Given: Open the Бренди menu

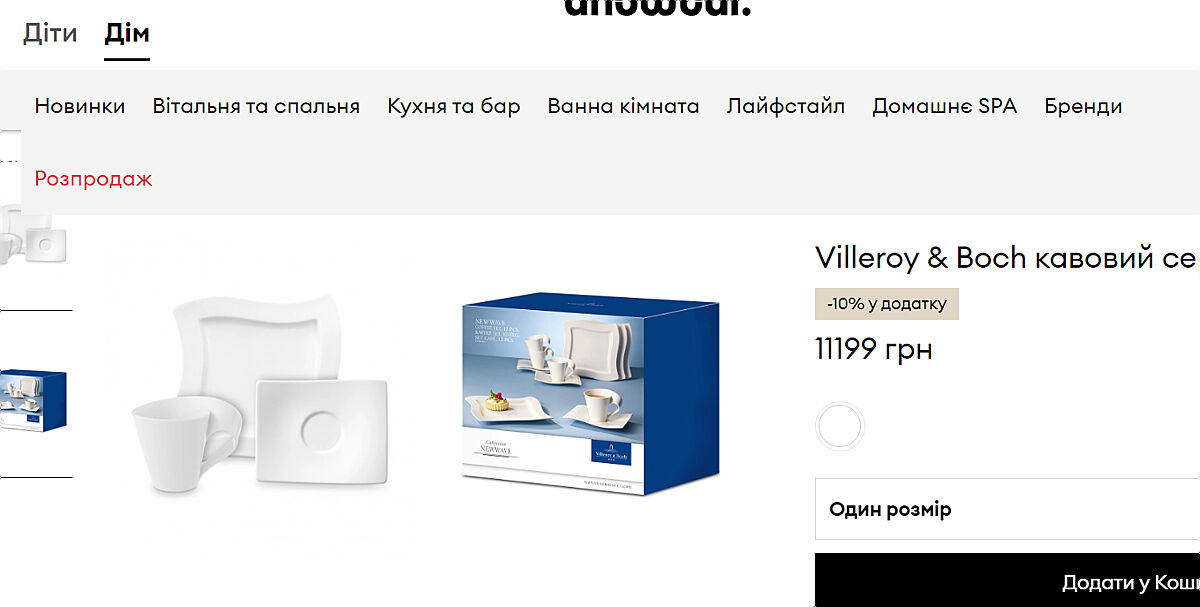Looking at the screenshot, I should point(1083,106).
